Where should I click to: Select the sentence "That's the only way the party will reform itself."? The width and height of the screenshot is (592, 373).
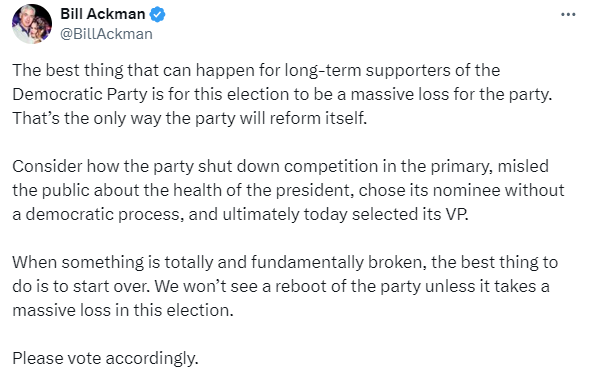(x=190, y=118)
